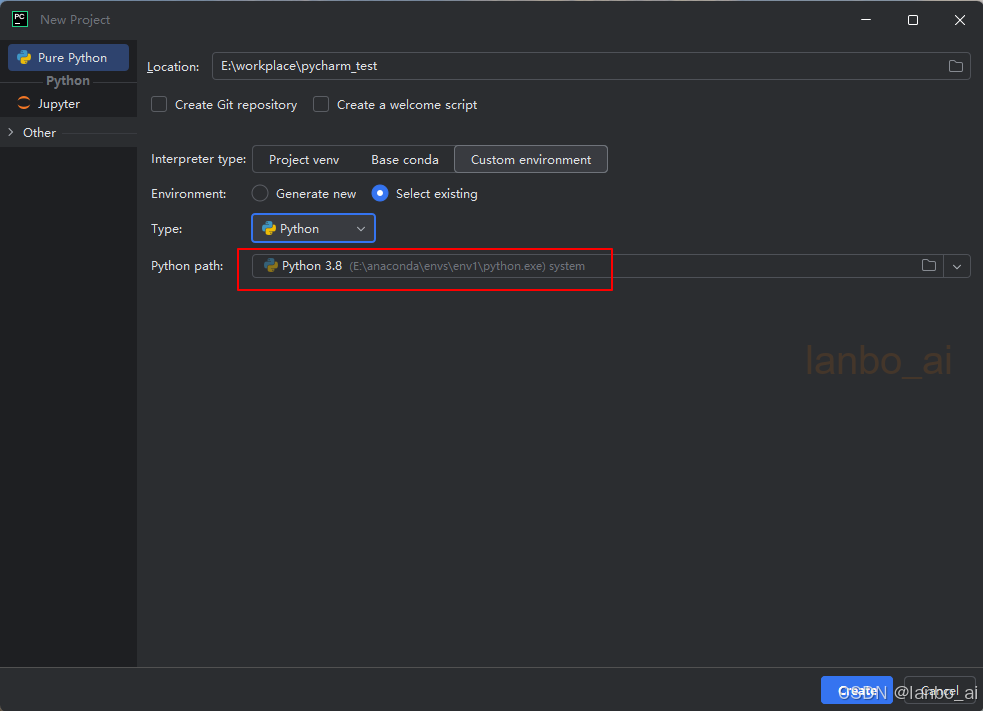Screen dimensions: 983x711
Task: Select the Select existing radio button
Action: coord(380,193)
